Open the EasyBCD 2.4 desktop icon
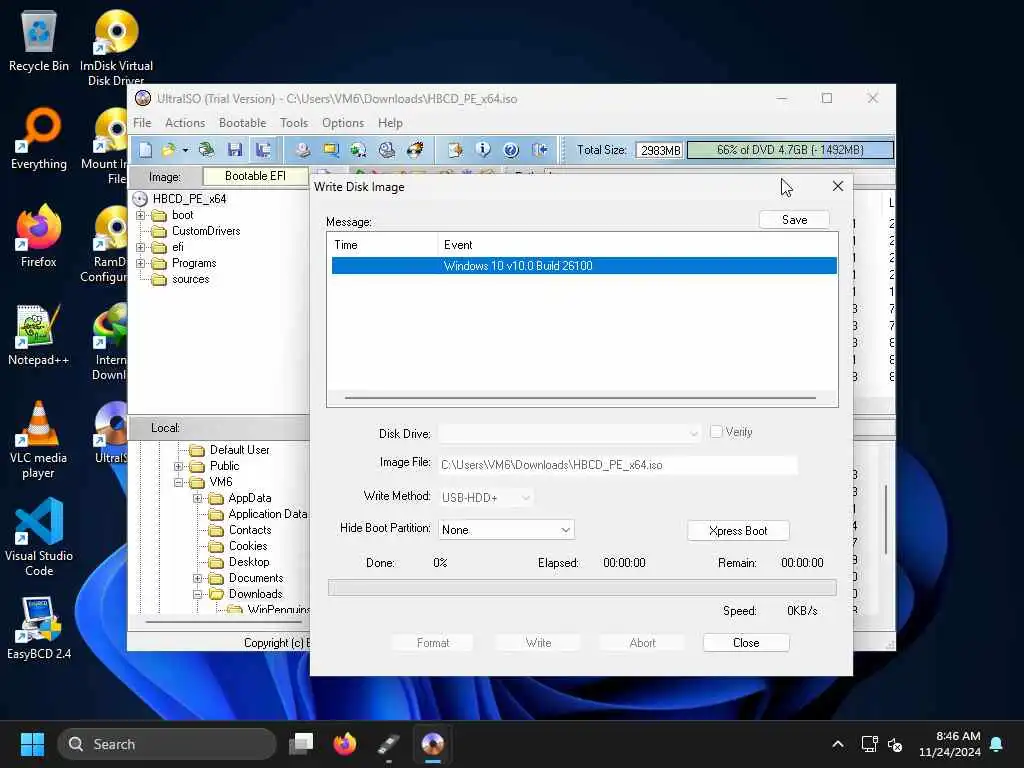This screenshot has height=768, width=1024. pos(39,628)
